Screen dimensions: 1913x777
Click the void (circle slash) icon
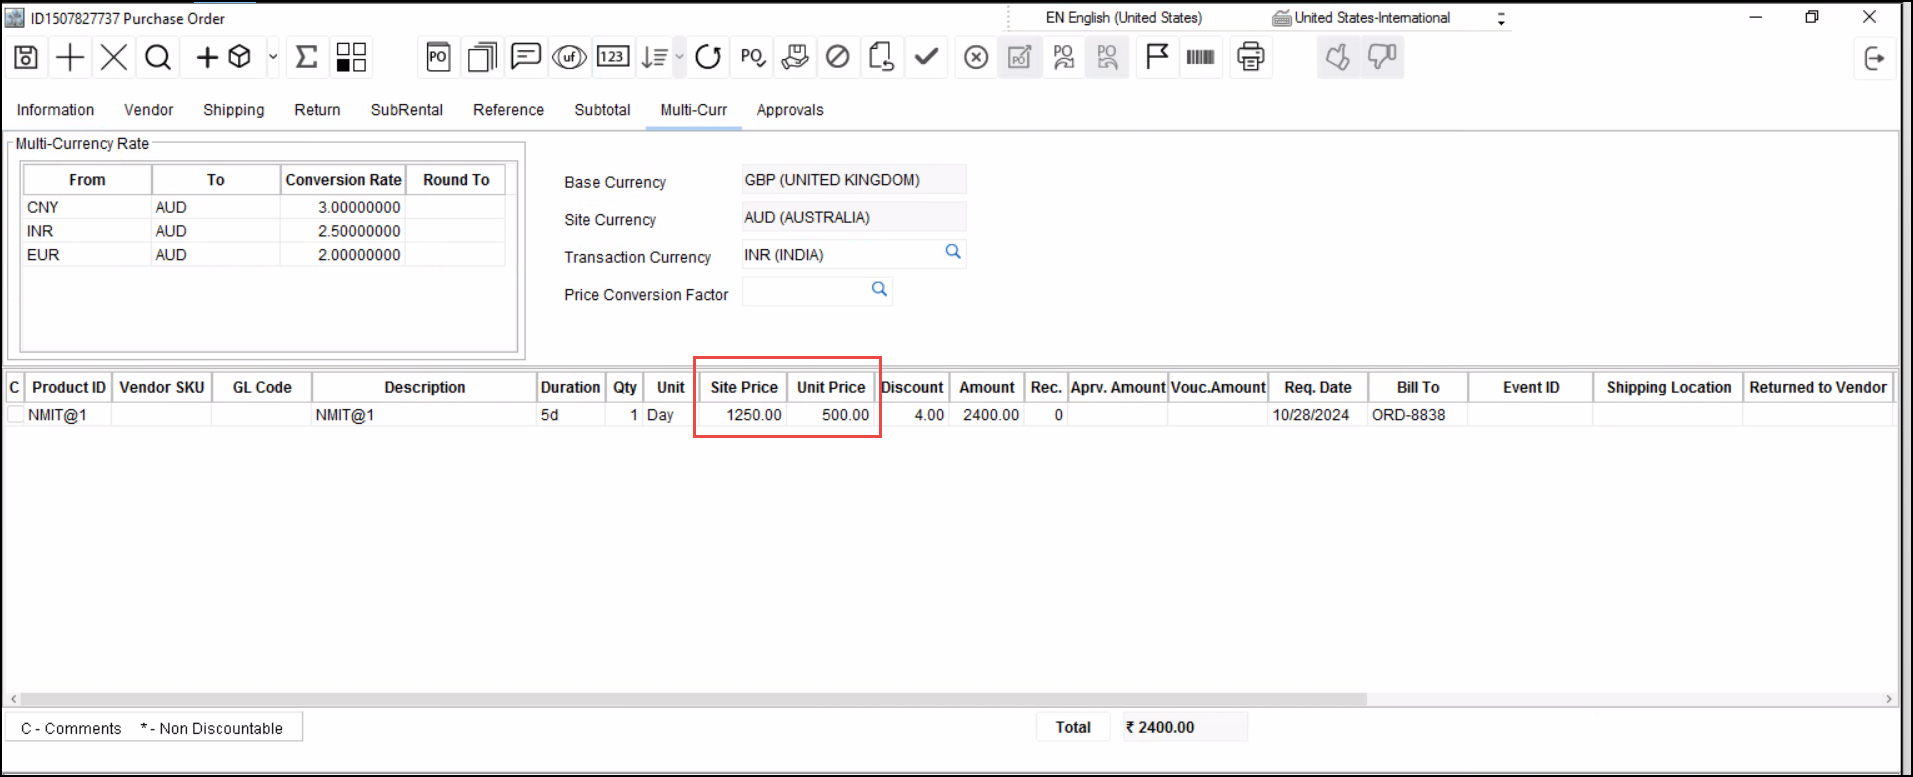[x=838, y=58]
